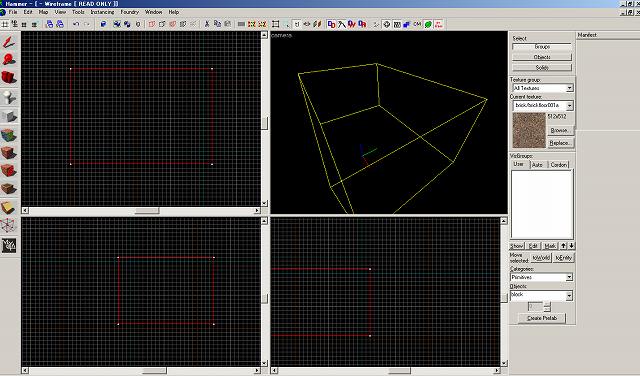This screenshot has height=376, width=640.
Task: Switch to the Auto VisGroups tab
Action: click(537, 165)
